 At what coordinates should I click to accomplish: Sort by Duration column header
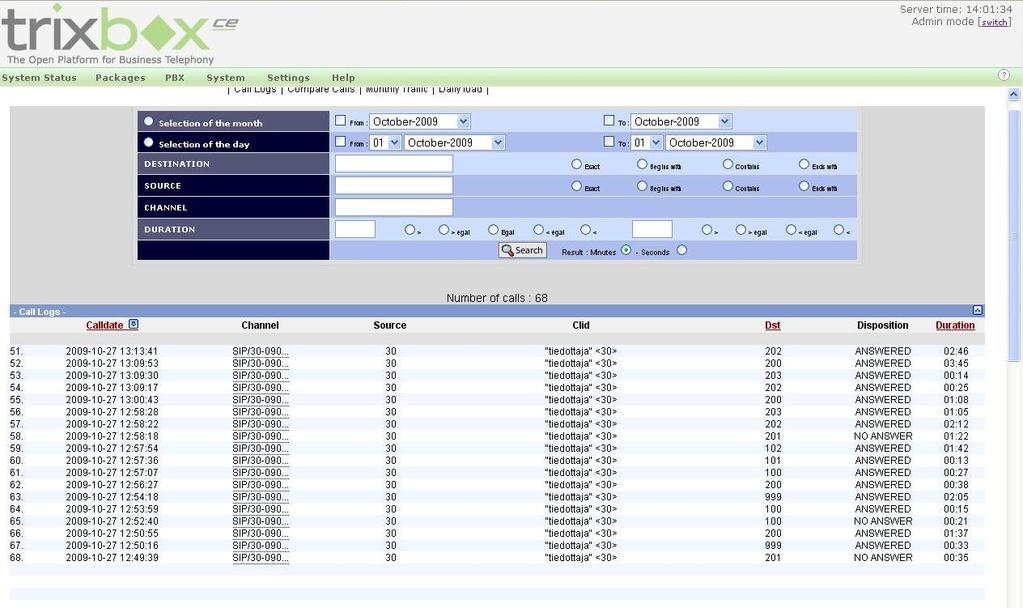[x=955, y=325]
